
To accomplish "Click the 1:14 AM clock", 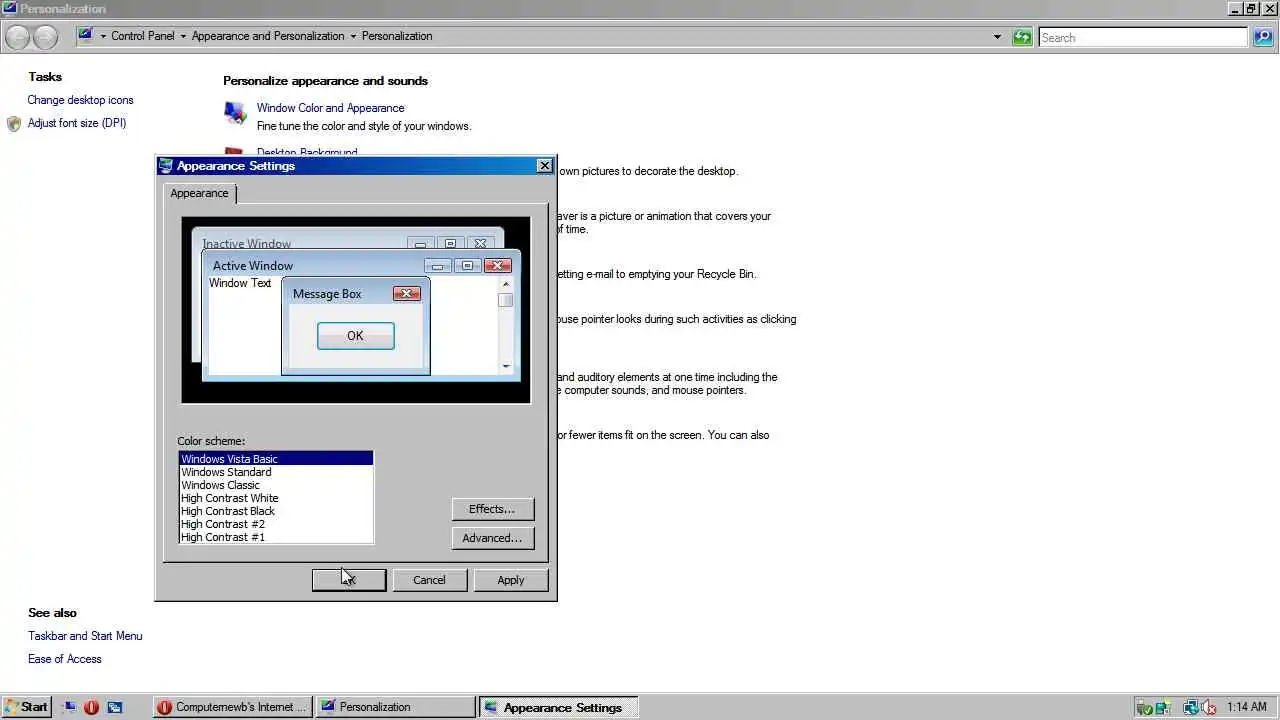I will (1246, 707).
